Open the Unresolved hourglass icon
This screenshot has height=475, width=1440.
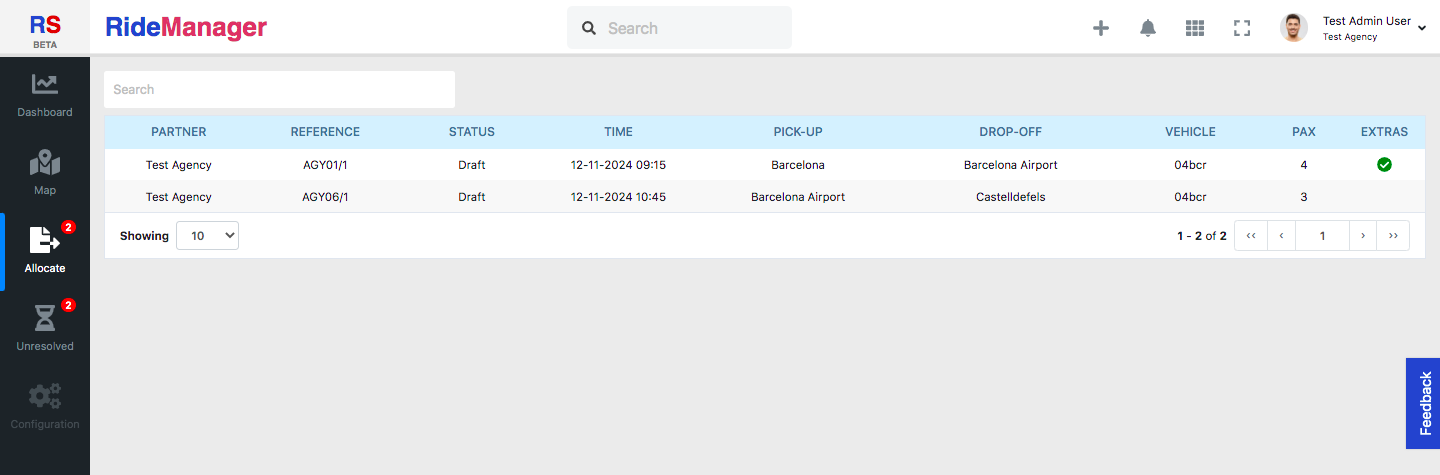[x=44, y=319]
